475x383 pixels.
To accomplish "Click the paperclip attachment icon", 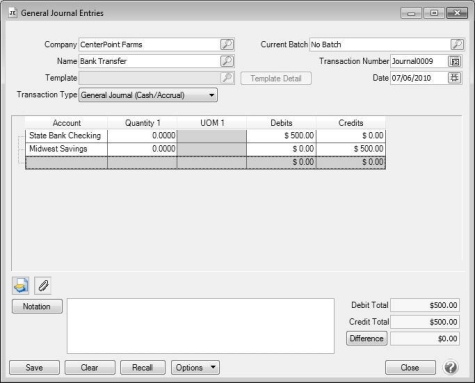I will 43,286.
